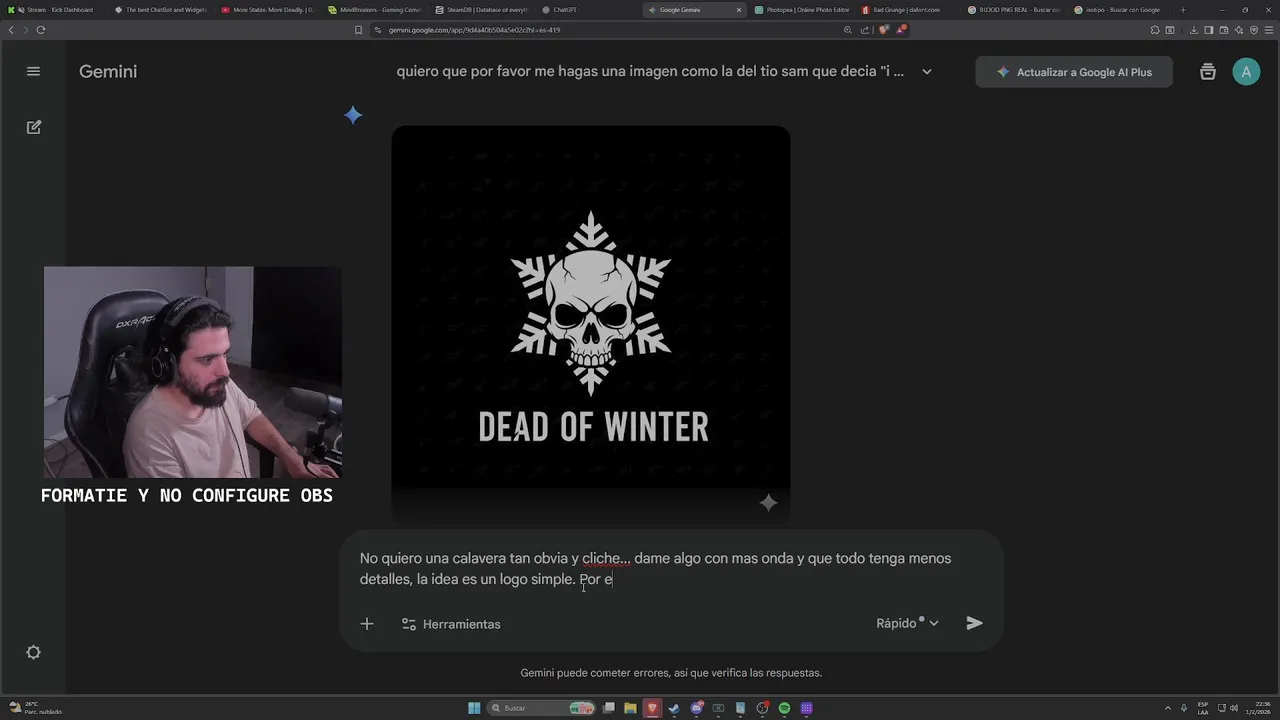Bookmark this page using the bookmark icon

coord(358,30)
